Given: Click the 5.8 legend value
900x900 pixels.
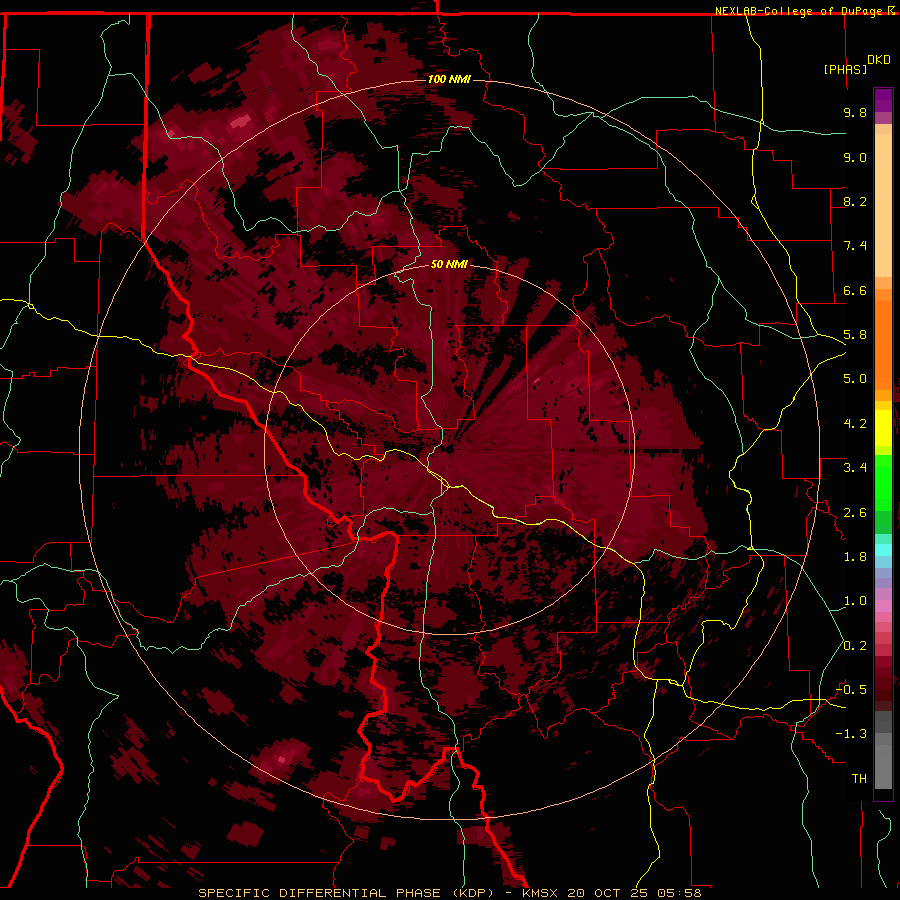Looking at the screenshot, I should [x=855, y=335].
